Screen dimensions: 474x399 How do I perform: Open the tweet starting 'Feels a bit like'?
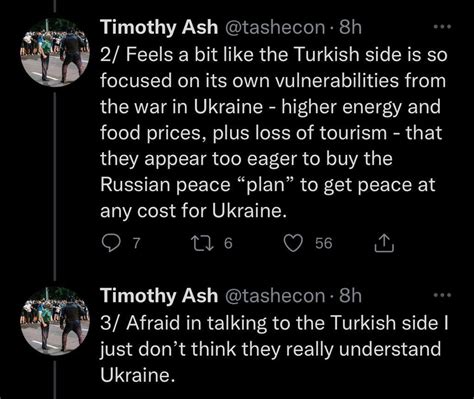[273, 133]
